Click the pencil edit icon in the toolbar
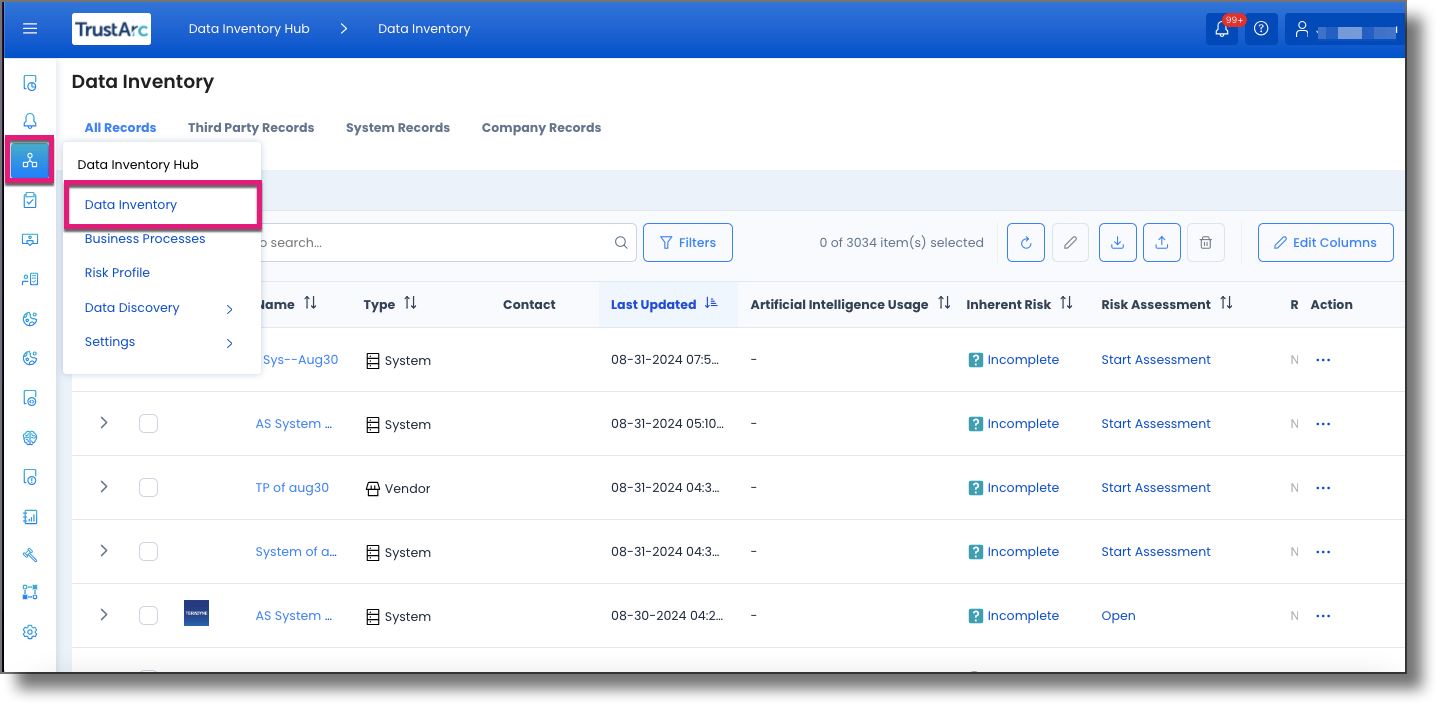This screenshot has height=705, width=1438. pos(1070,242)
